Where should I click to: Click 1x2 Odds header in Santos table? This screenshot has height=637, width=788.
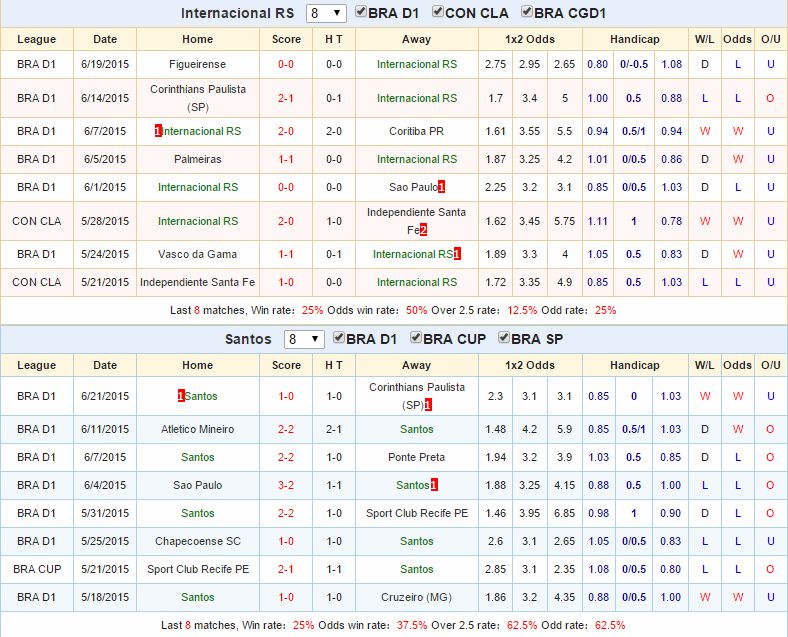pyautogui.click(x=530, y=365)
